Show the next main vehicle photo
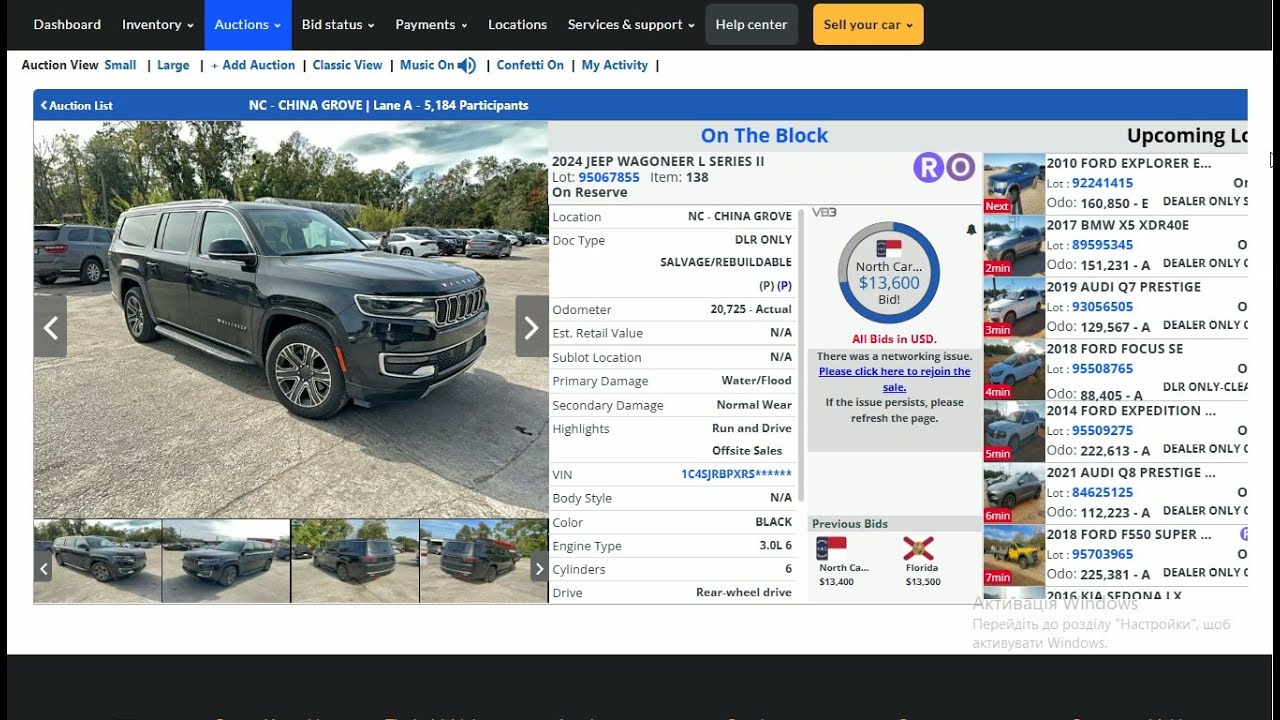The height and width of the screenshot is (720, 1280). (531, 326)
